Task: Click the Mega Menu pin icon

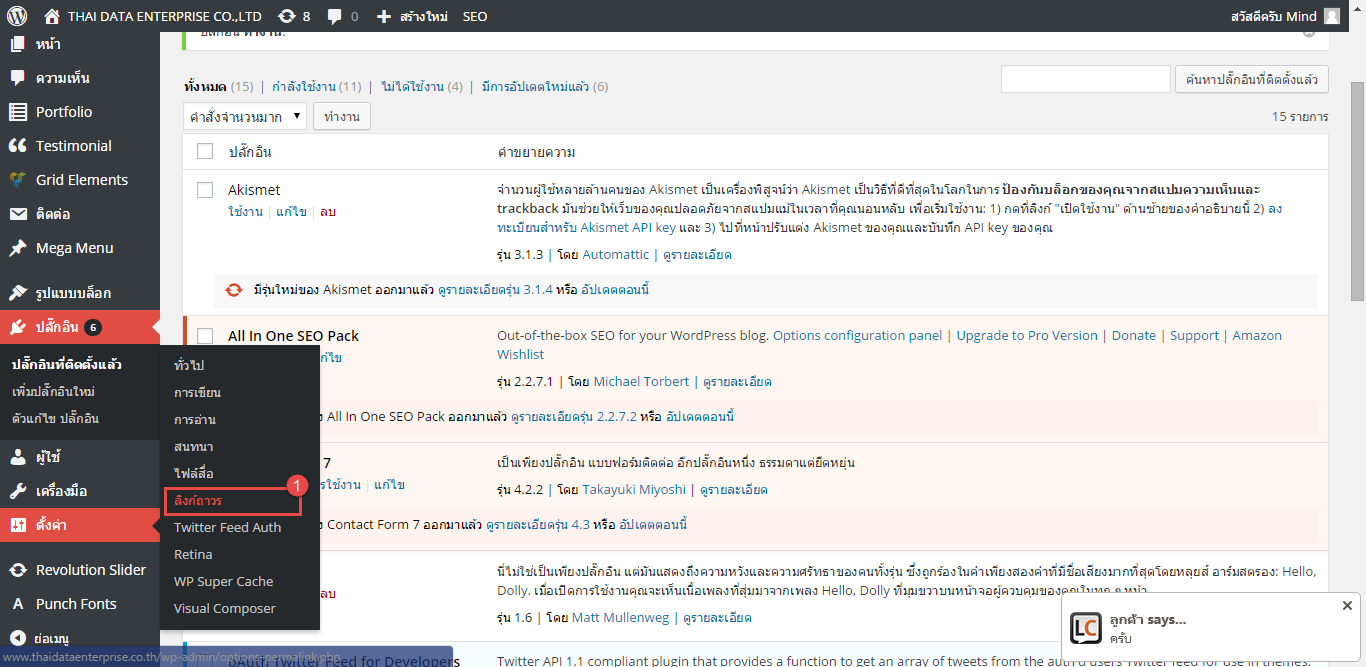Action: (17, 248)
